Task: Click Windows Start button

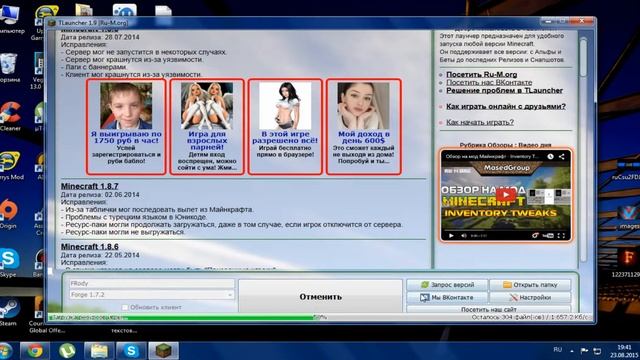Action: [5, 351]
